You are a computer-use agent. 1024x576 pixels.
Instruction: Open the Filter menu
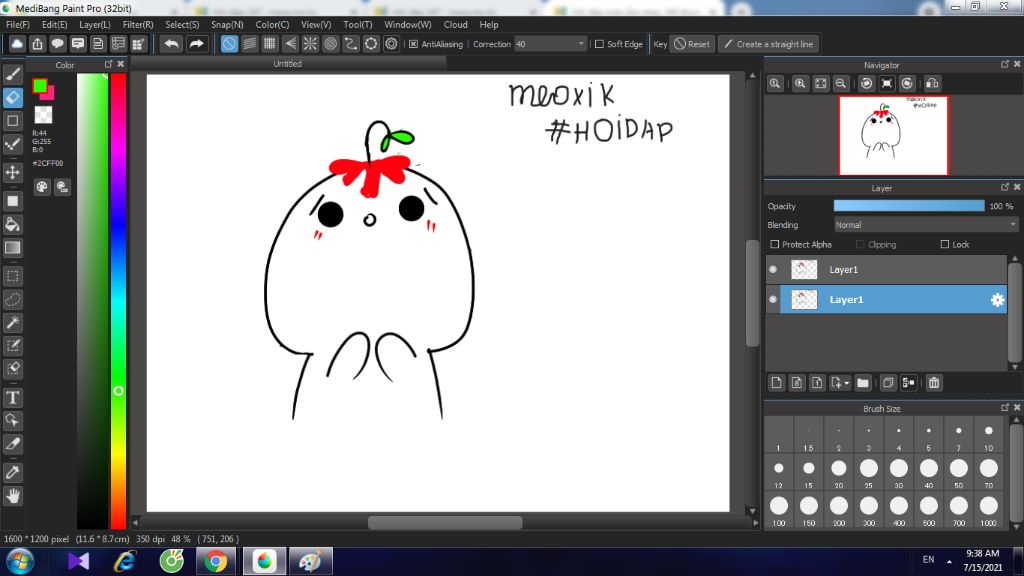pos(138,25)
